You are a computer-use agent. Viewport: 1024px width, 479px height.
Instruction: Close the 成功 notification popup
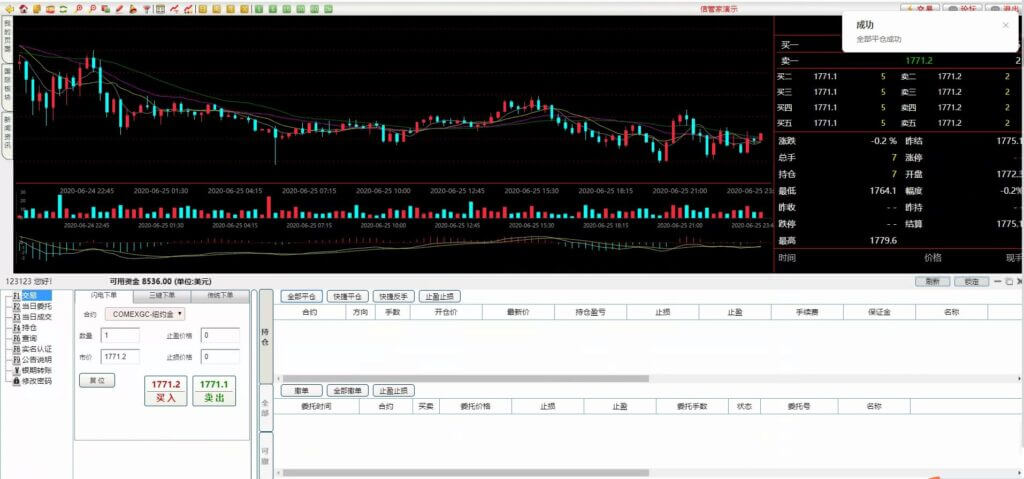coord(1005,25)
